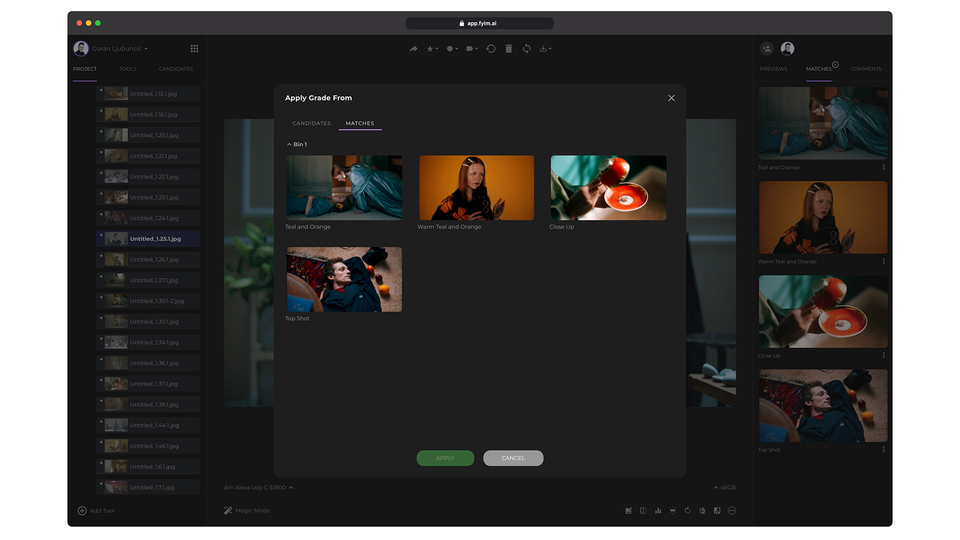Open the histogram scopes icon

658,511
